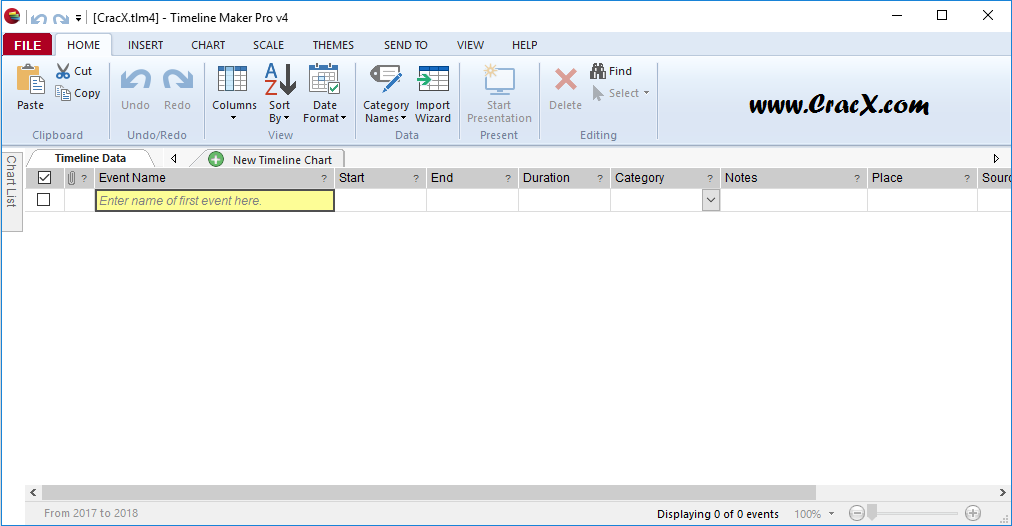Toggle the select-all checkbox in header

click(x=45, y=177)
